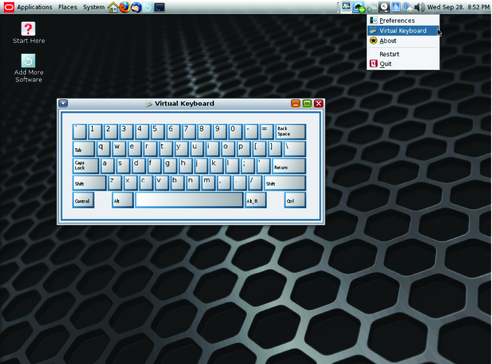492x364 pixels.
Task: Click the p key
Action: pyautogui.click(x=243, y=149)
